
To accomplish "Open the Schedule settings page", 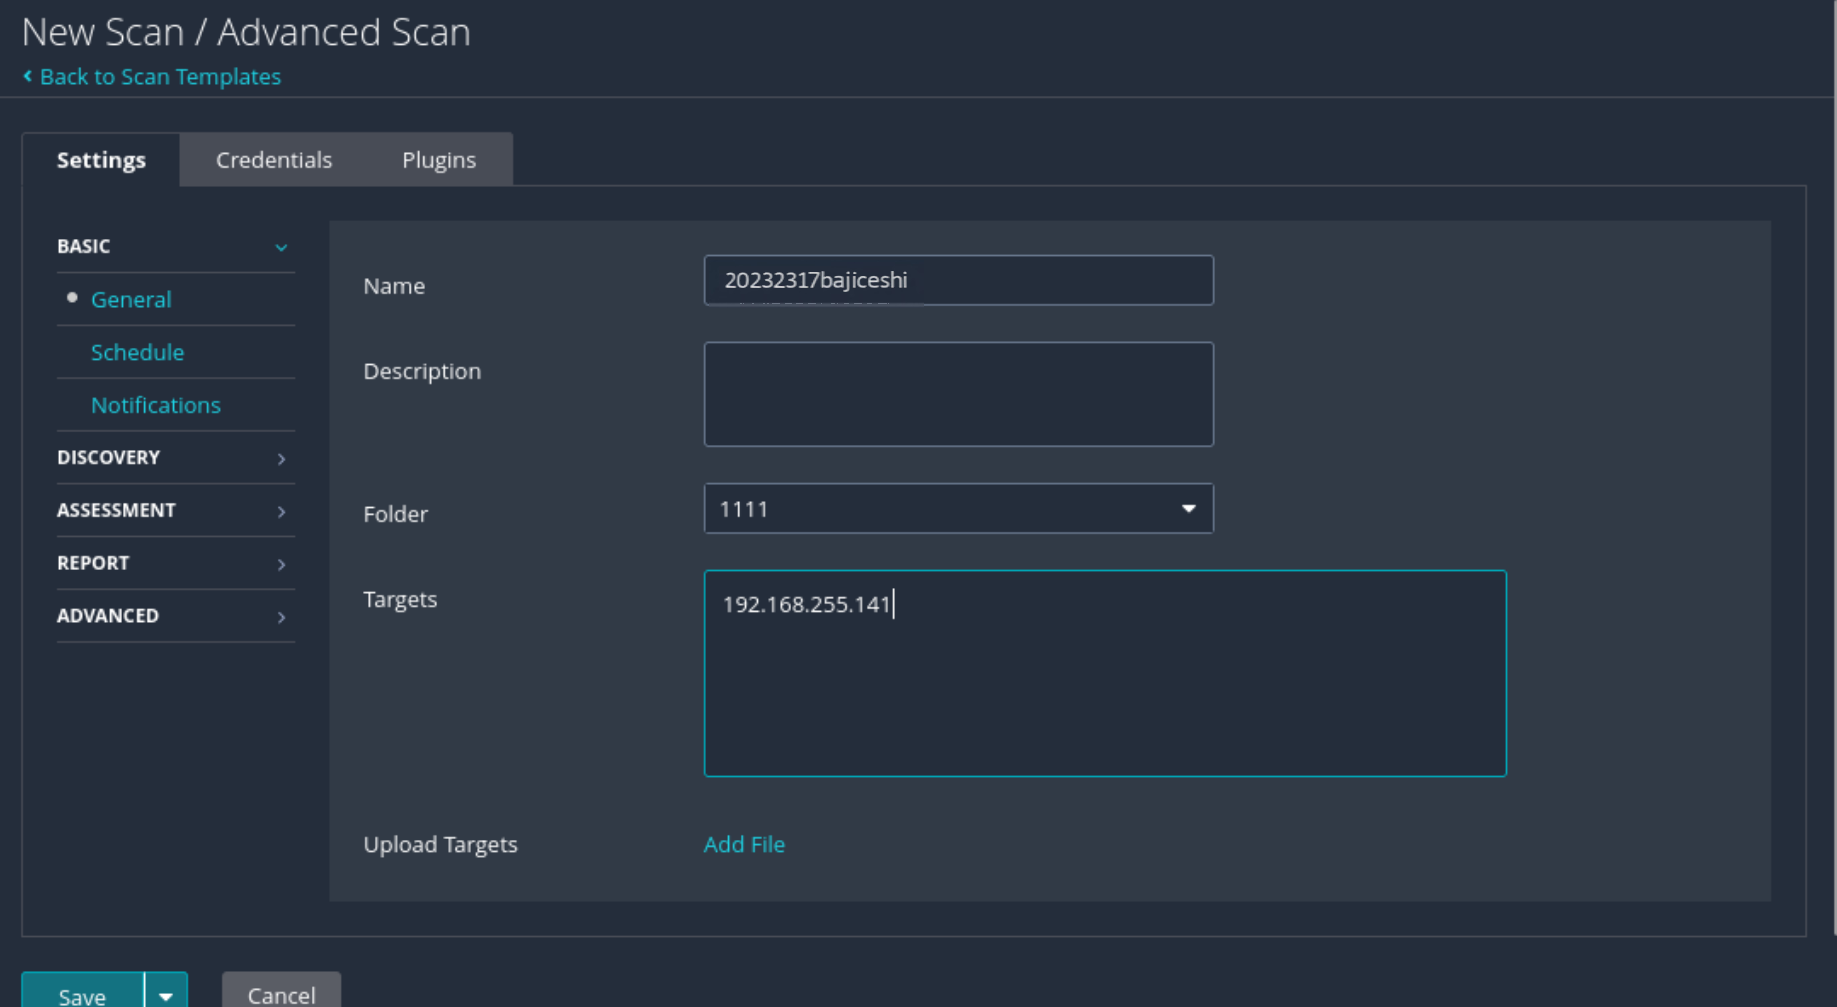I will point(137,352).
